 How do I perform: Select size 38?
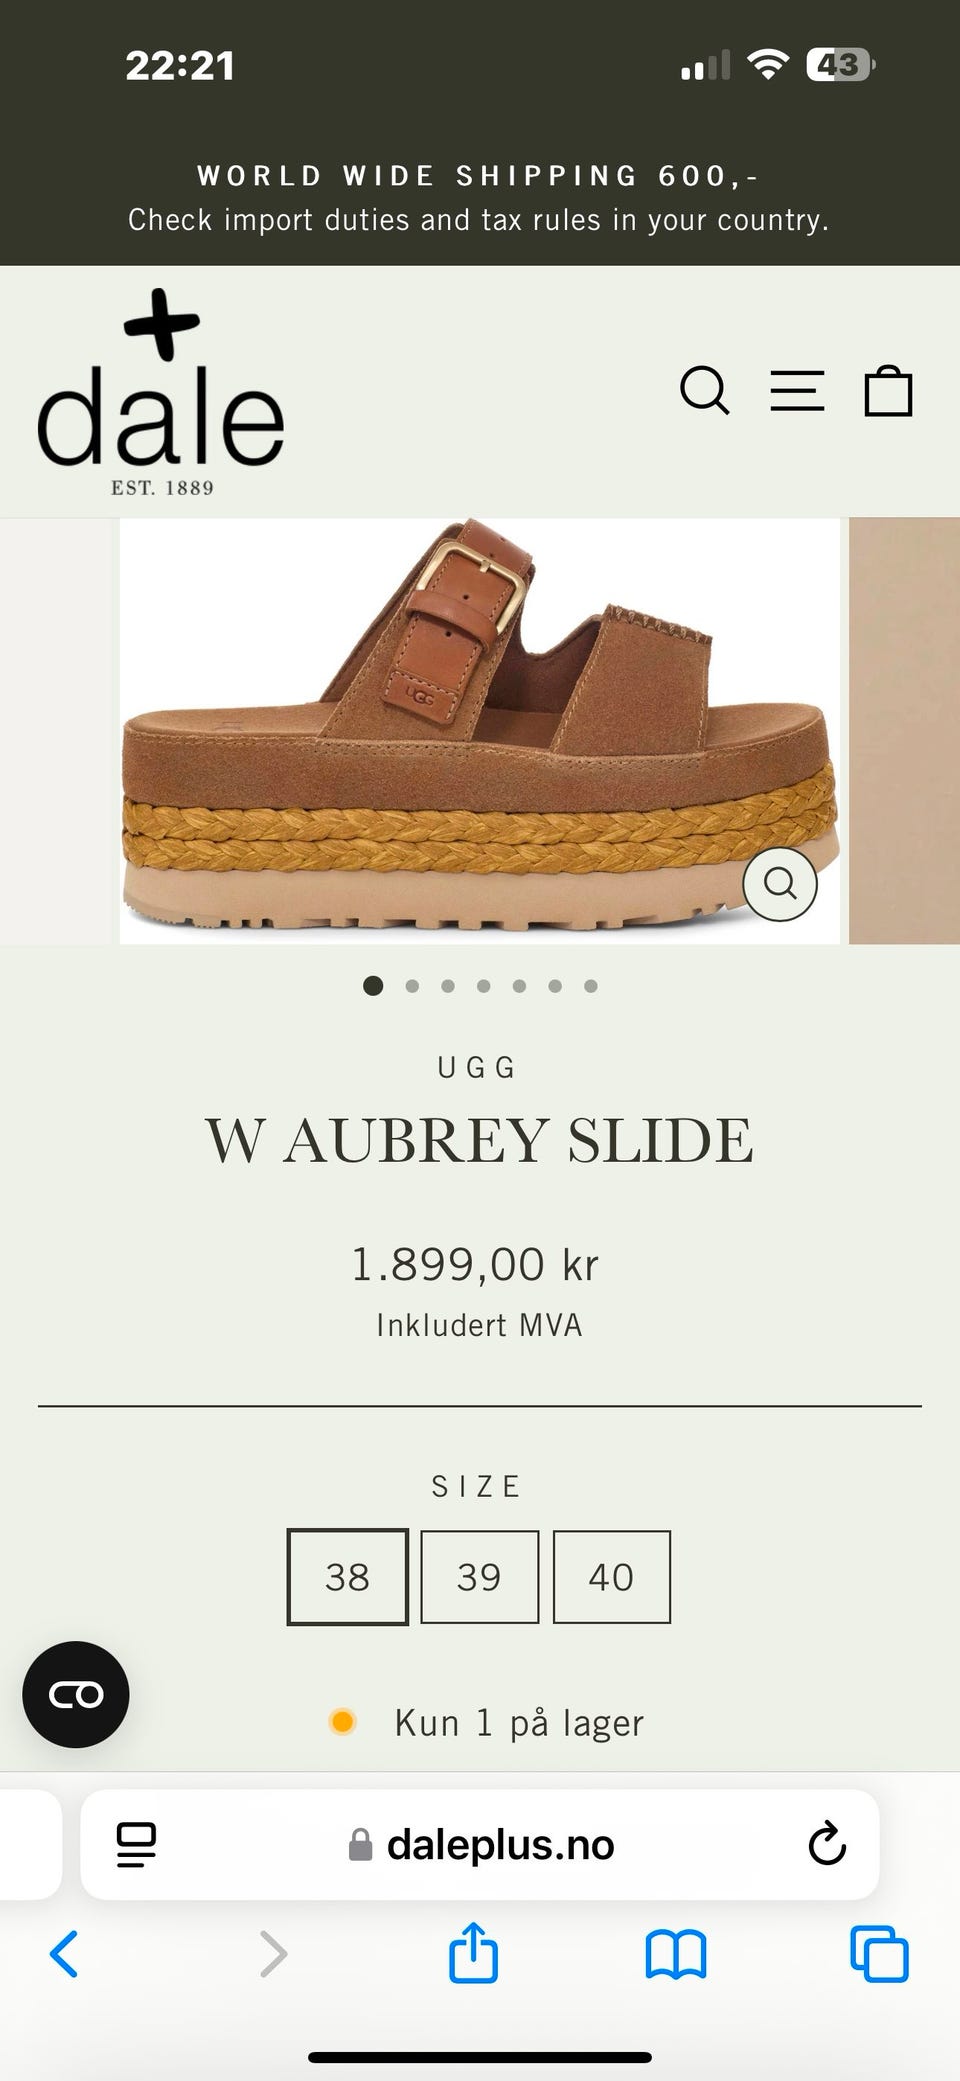347,1577
